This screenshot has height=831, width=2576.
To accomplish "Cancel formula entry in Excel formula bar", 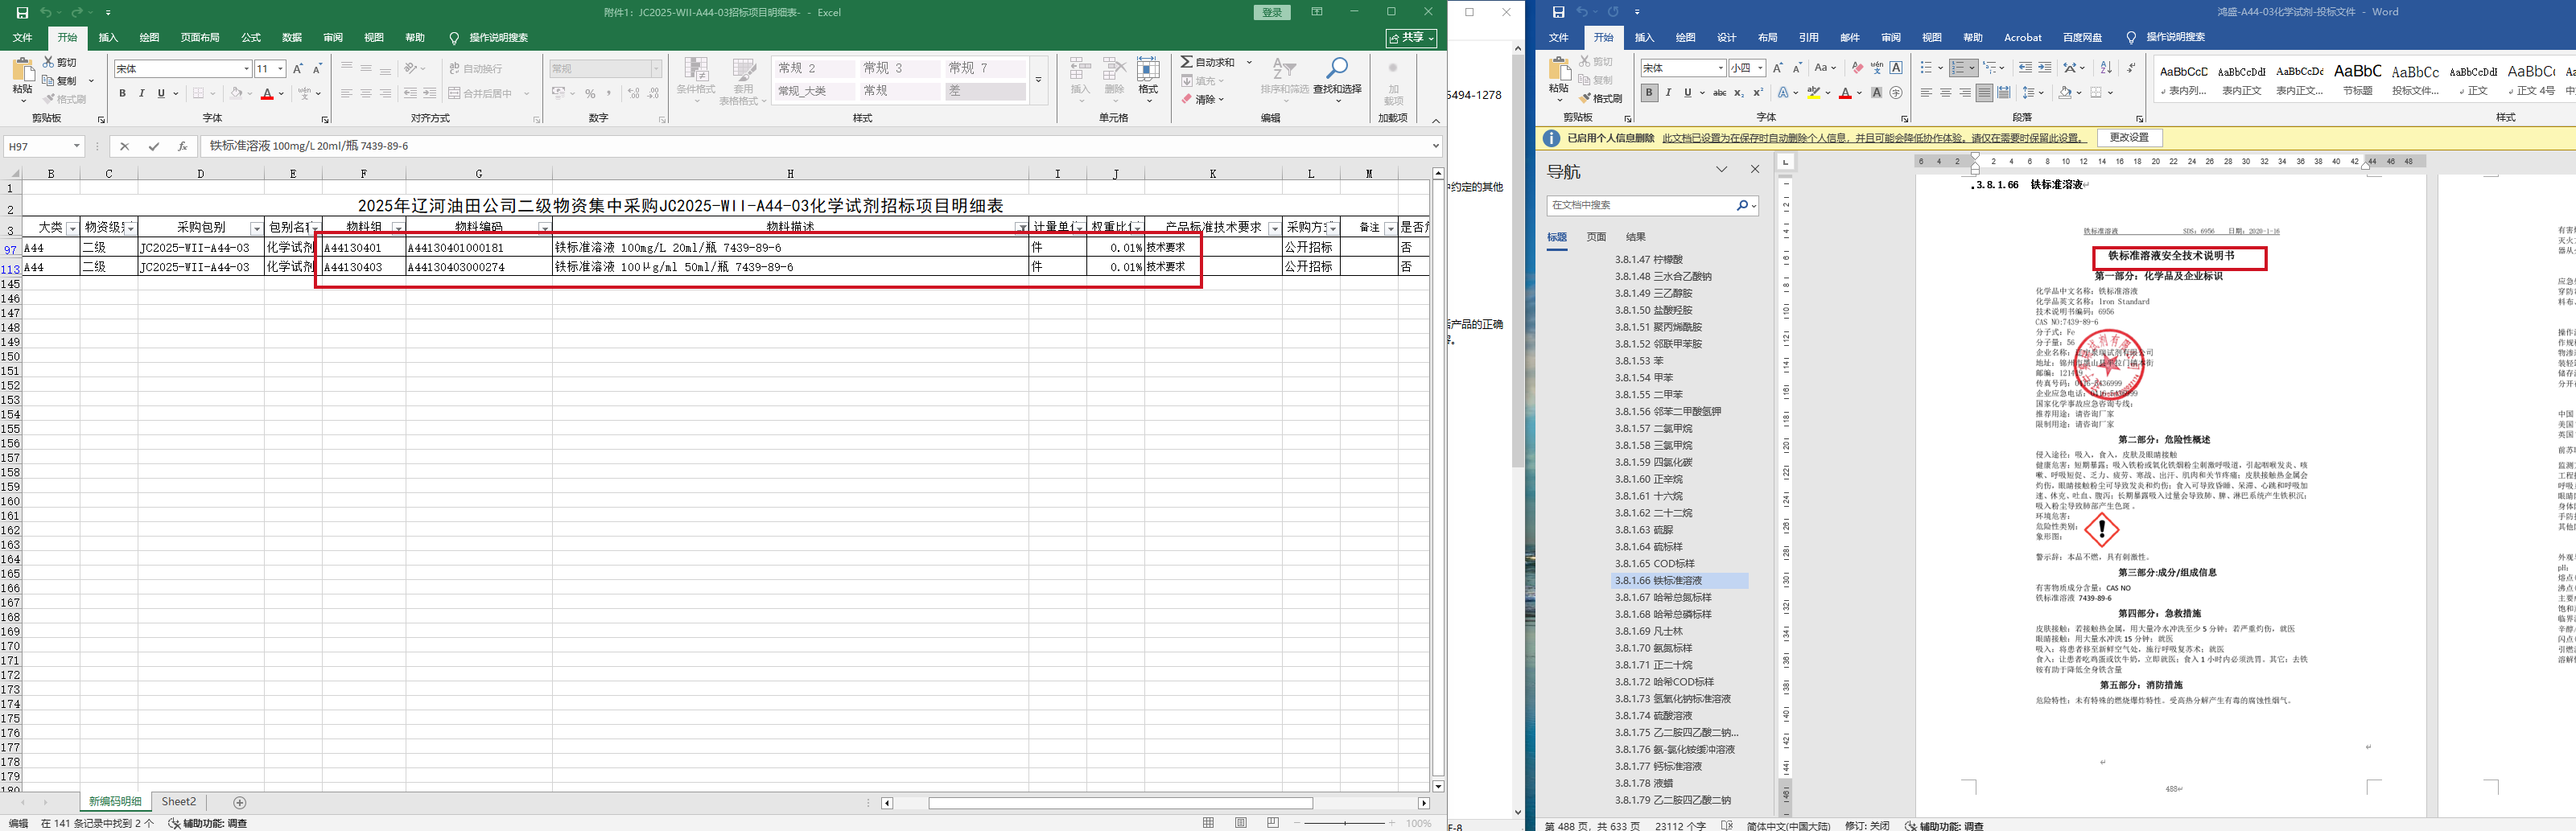I will tap(125, 146).
